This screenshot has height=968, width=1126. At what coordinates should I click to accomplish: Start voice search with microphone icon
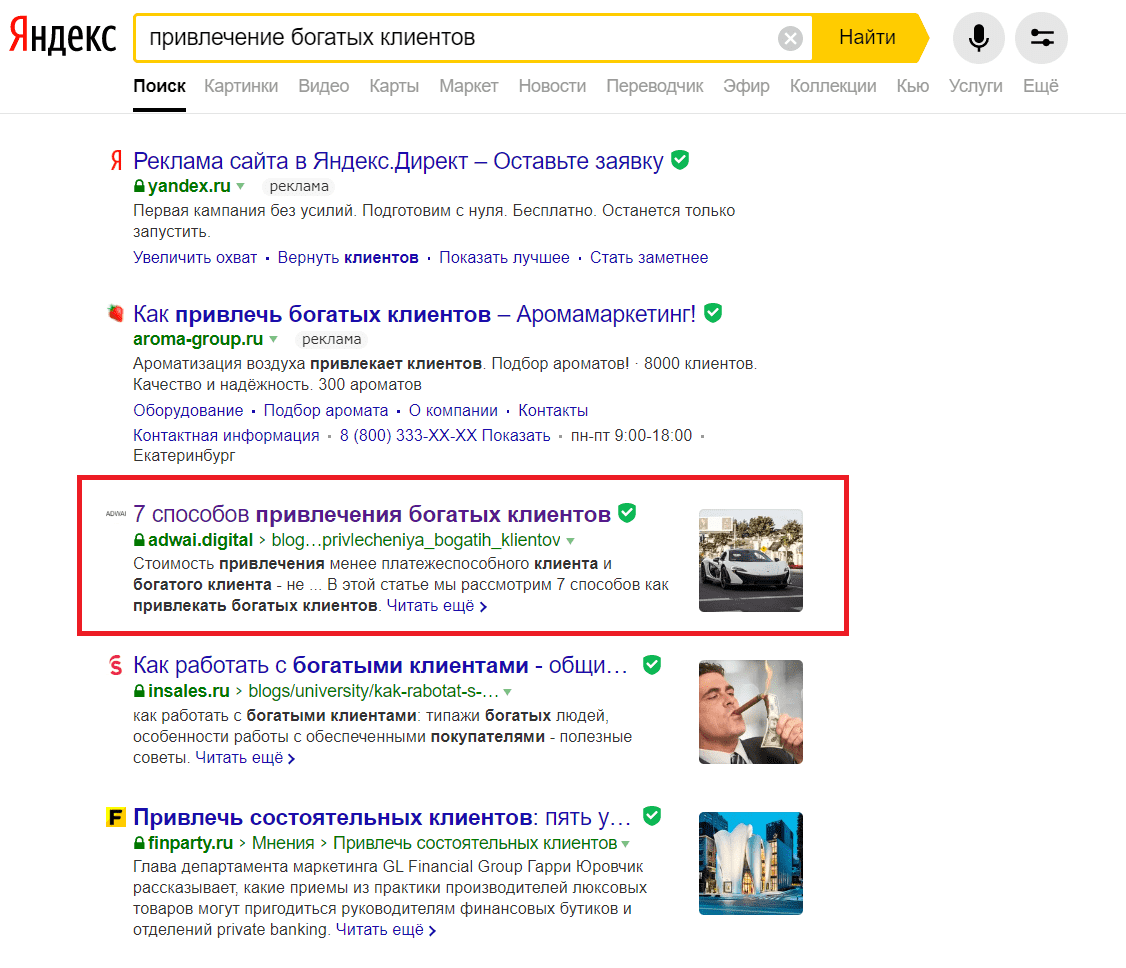click(x=978, y=37)
